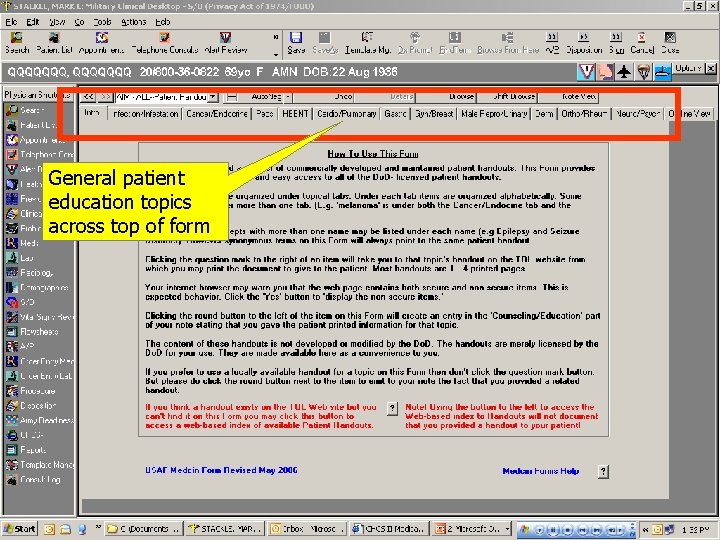Click the Undo button on the form toolbar
The width and height of the screenshot is (720, 540).
click(x=323, y=97)
